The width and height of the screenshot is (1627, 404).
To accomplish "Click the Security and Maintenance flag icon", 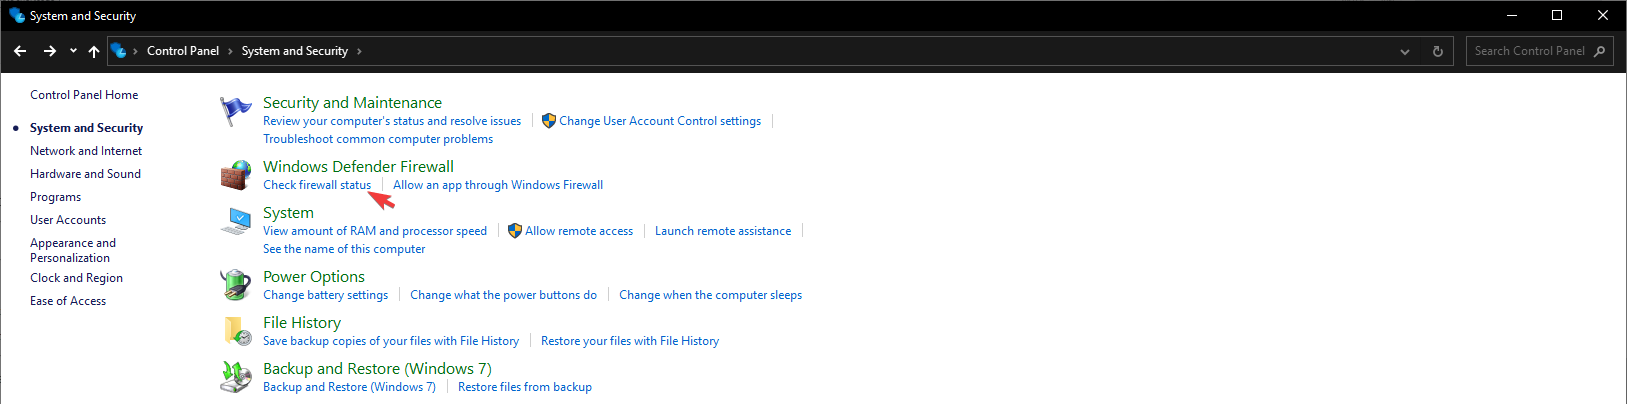I will [x=235, y=111].
